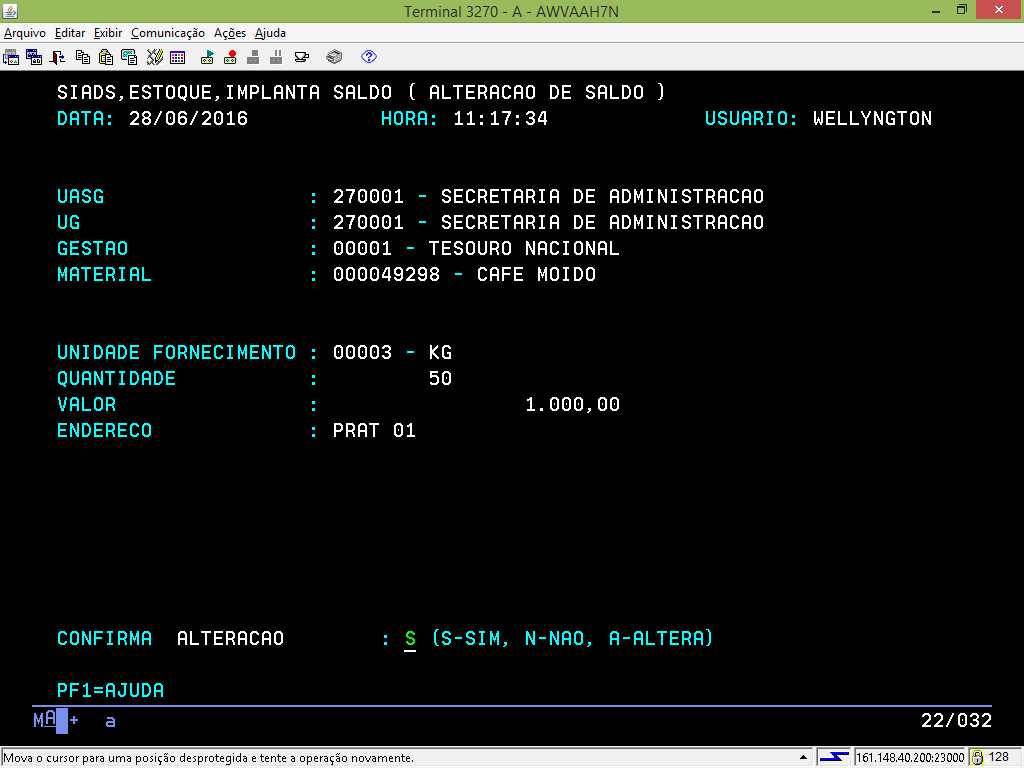Viewport: 1024px width, 768px height.
Task: Click the printer icon in toolbar
Action: (x=334, y=57)
